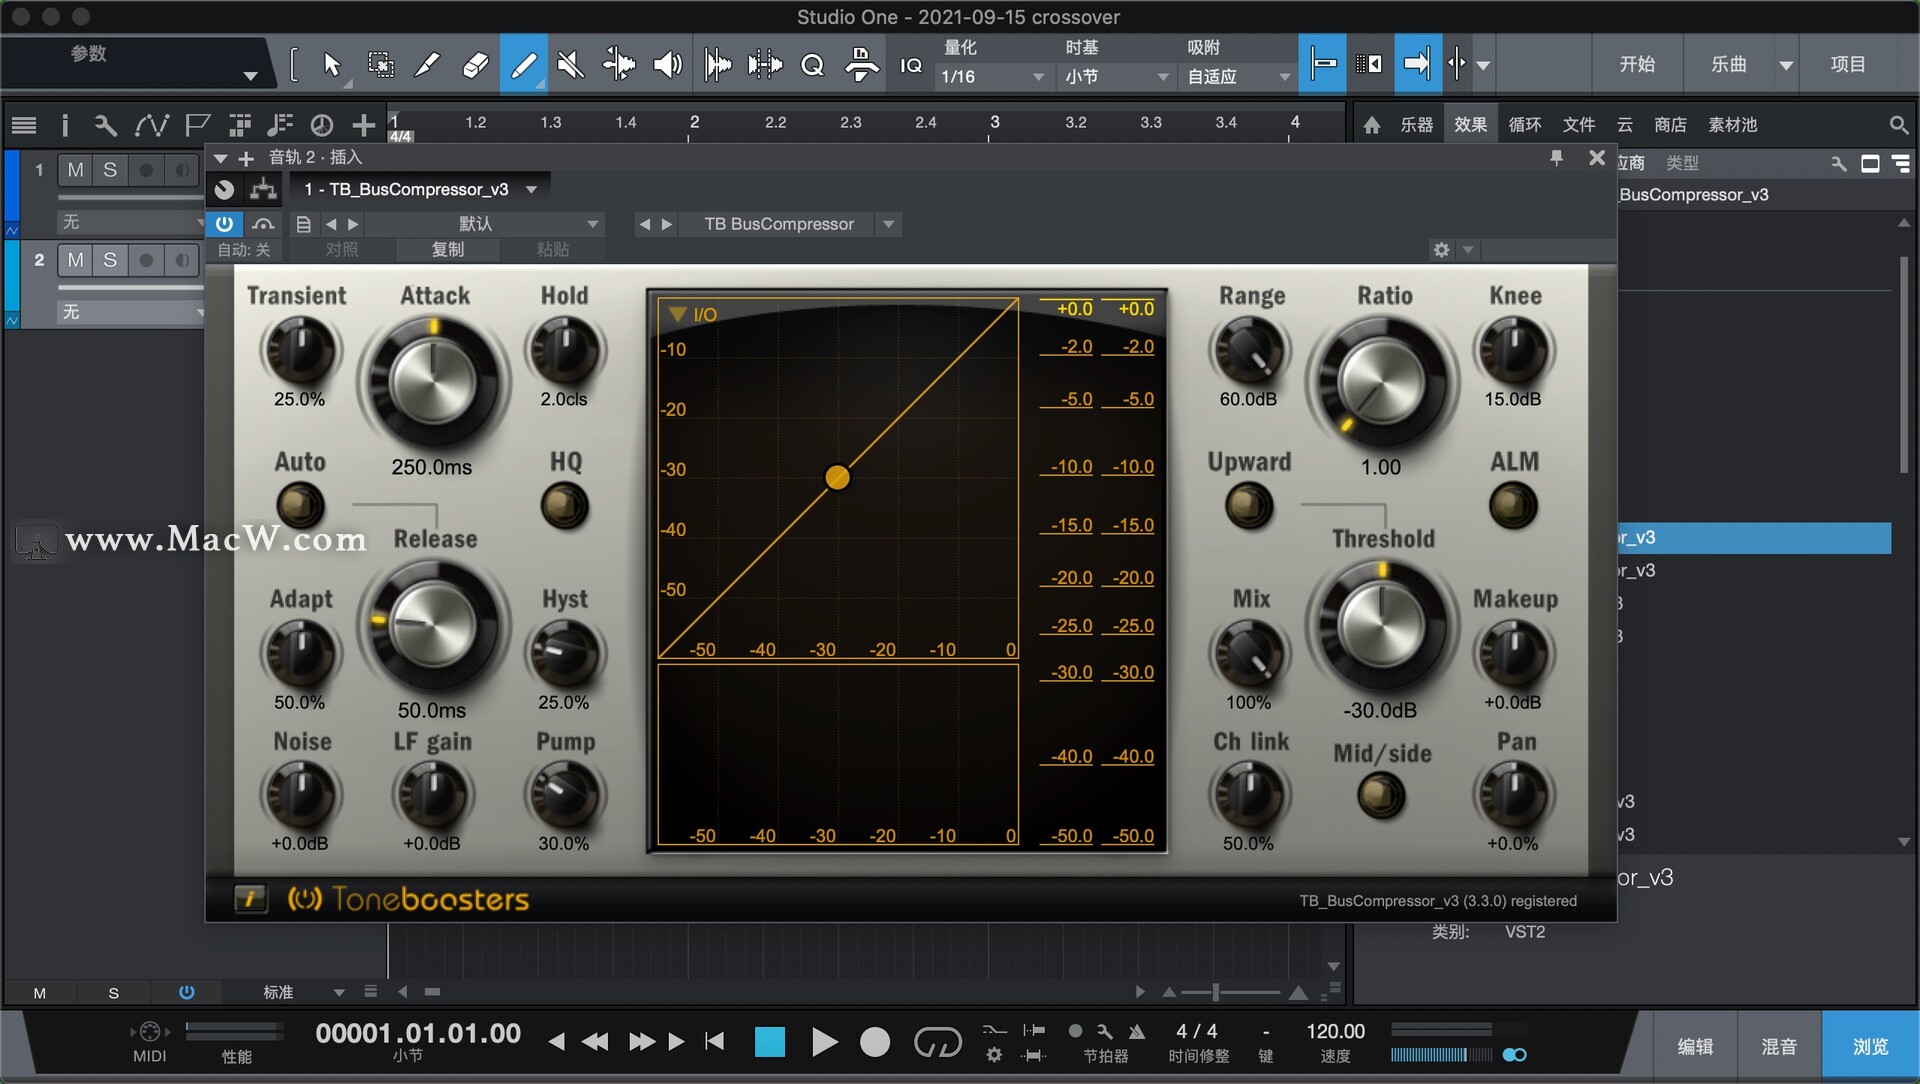Image resolution: width=1920 pixels, height=1084 pixels.
Task: Open the 编辑 edit view
Action: point(1695,1046)
